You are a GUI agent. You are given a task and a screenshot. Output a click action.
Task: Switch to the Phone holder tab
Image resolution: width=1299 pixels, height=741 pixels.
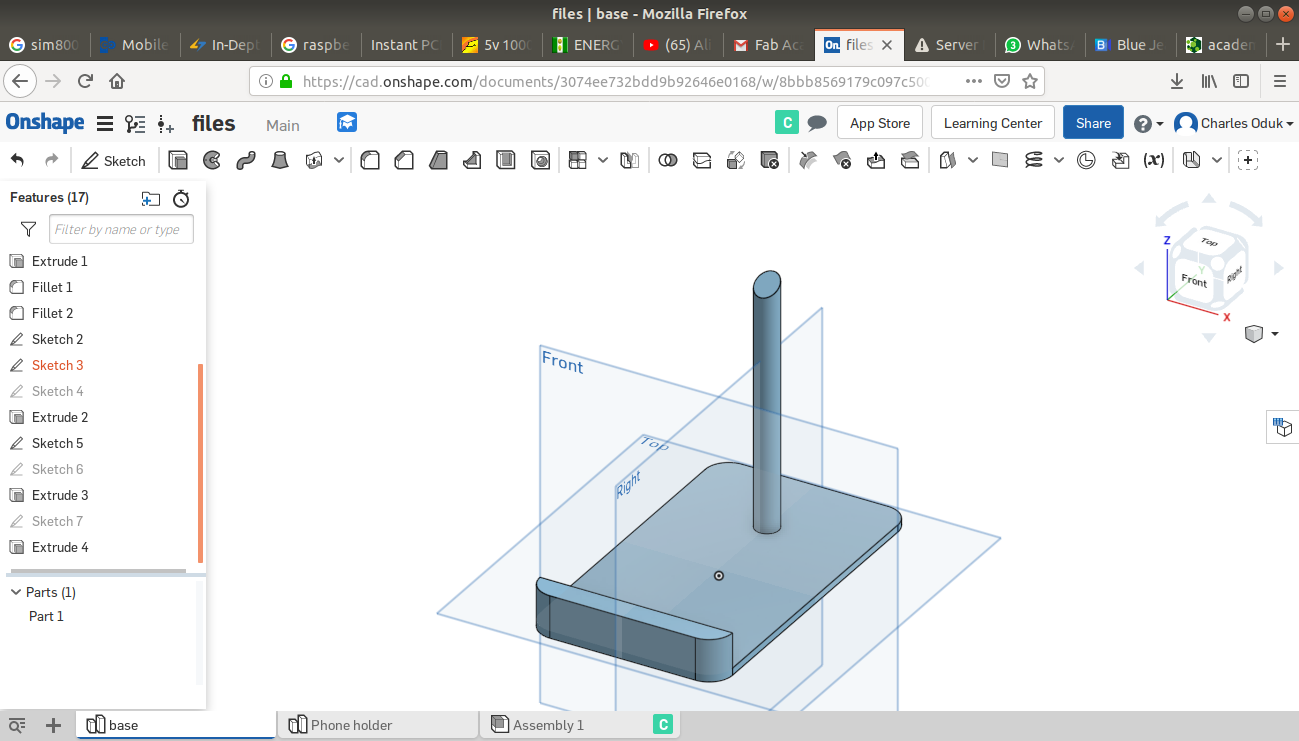[x=378, y=725]
